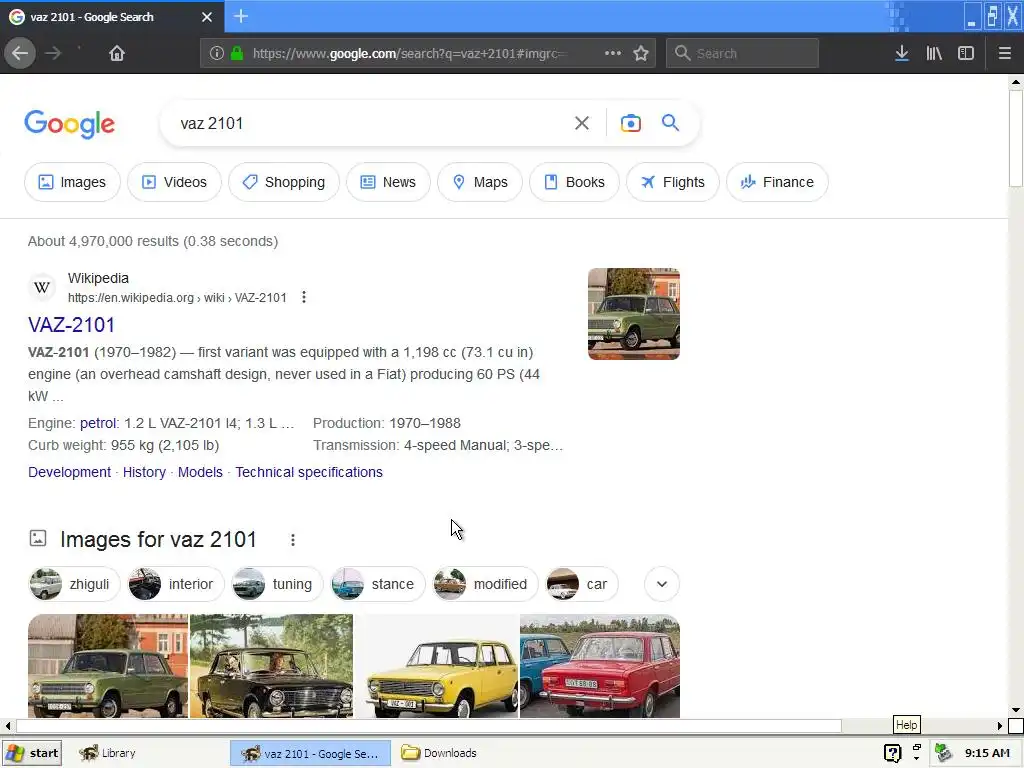Switch to the Books search tab
The height and width of the screenshot is (768, 1024).
[574, 182]
